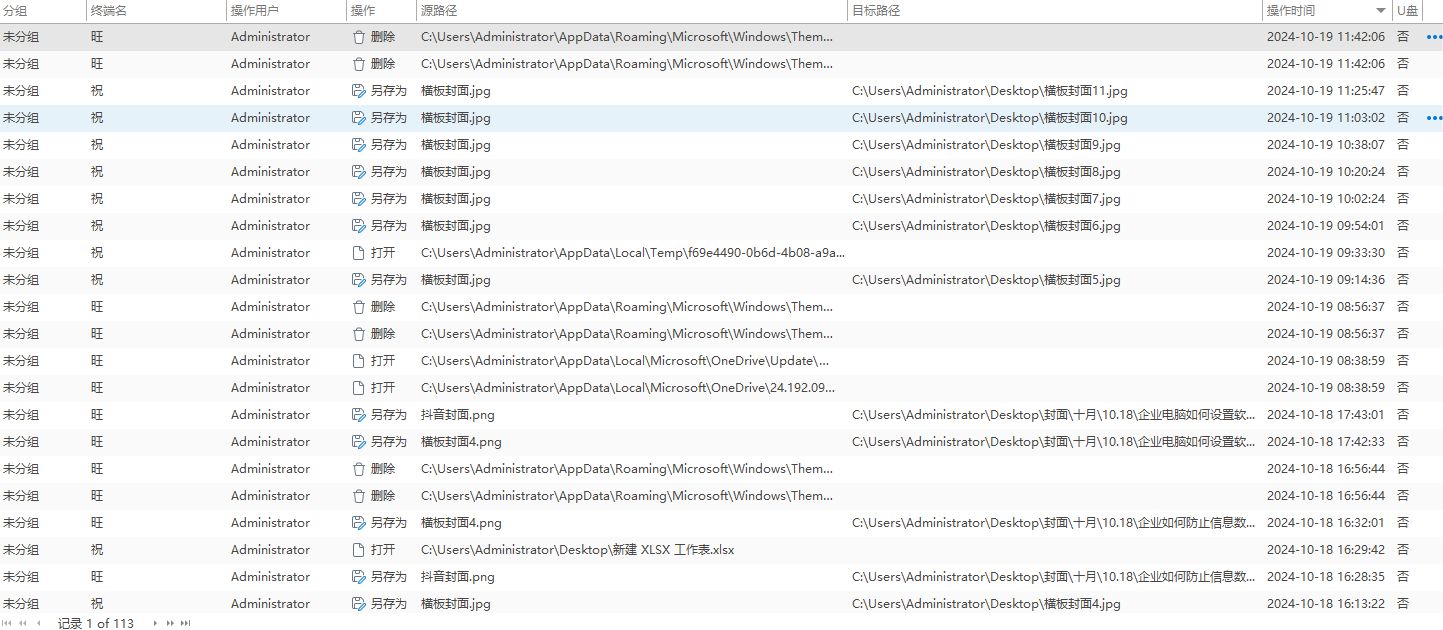Sort by the U盘 column header
This screenshot has height=630, width=1443.
tap(1408, 11)
